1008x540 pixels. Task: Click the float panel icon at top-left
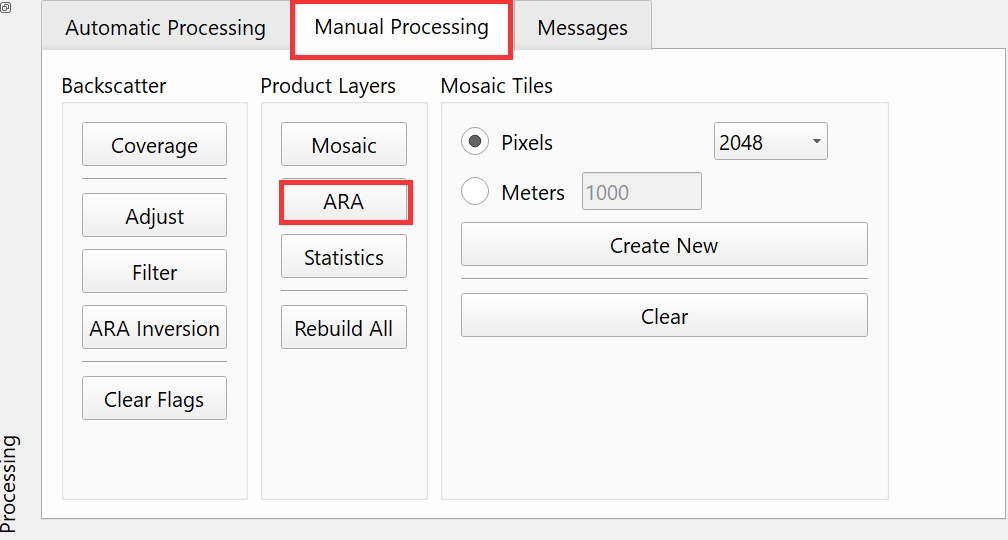pos(6,8)
